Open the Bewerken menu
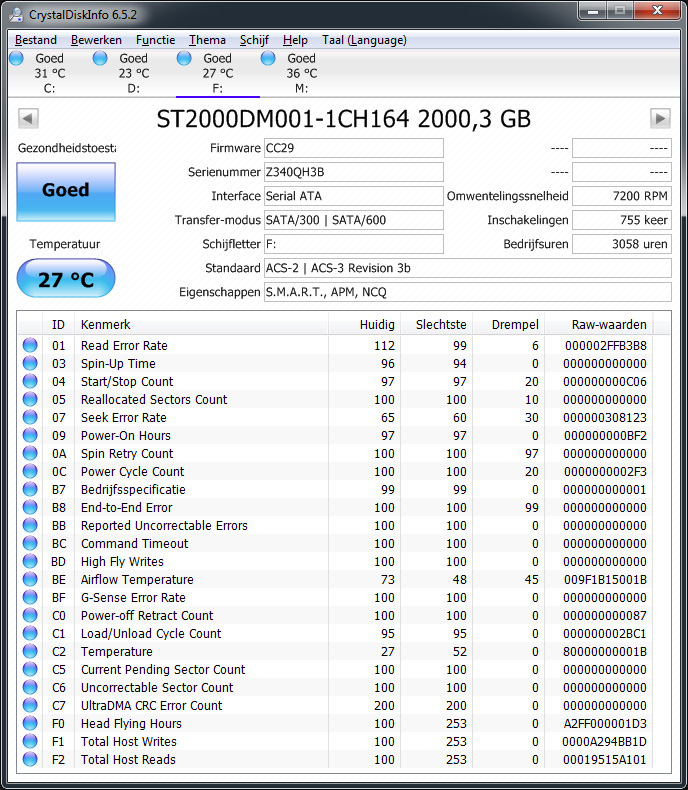This screenshot has height=790, width=688. click(96, 40)
